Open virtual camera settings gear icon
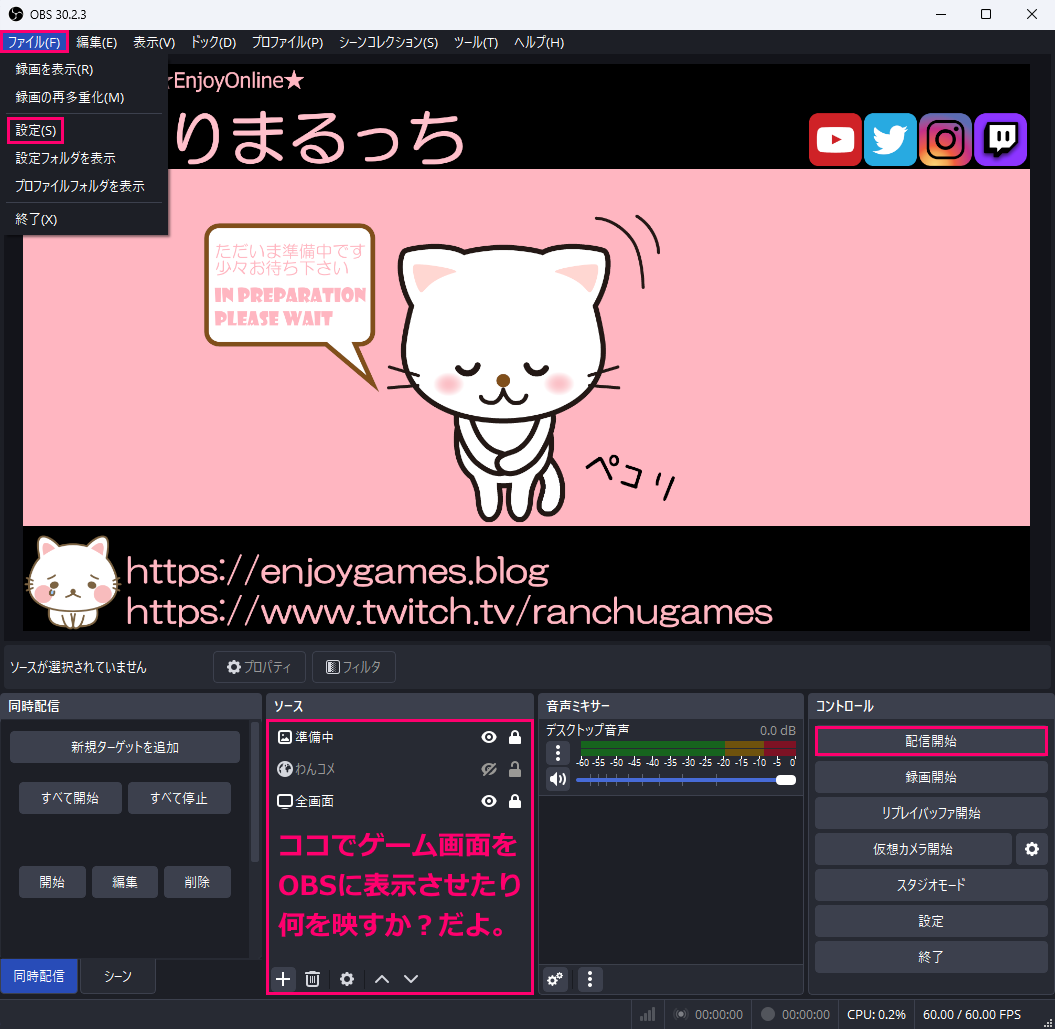Screen dimensions: 1055x1029 tap(1031, 849)
